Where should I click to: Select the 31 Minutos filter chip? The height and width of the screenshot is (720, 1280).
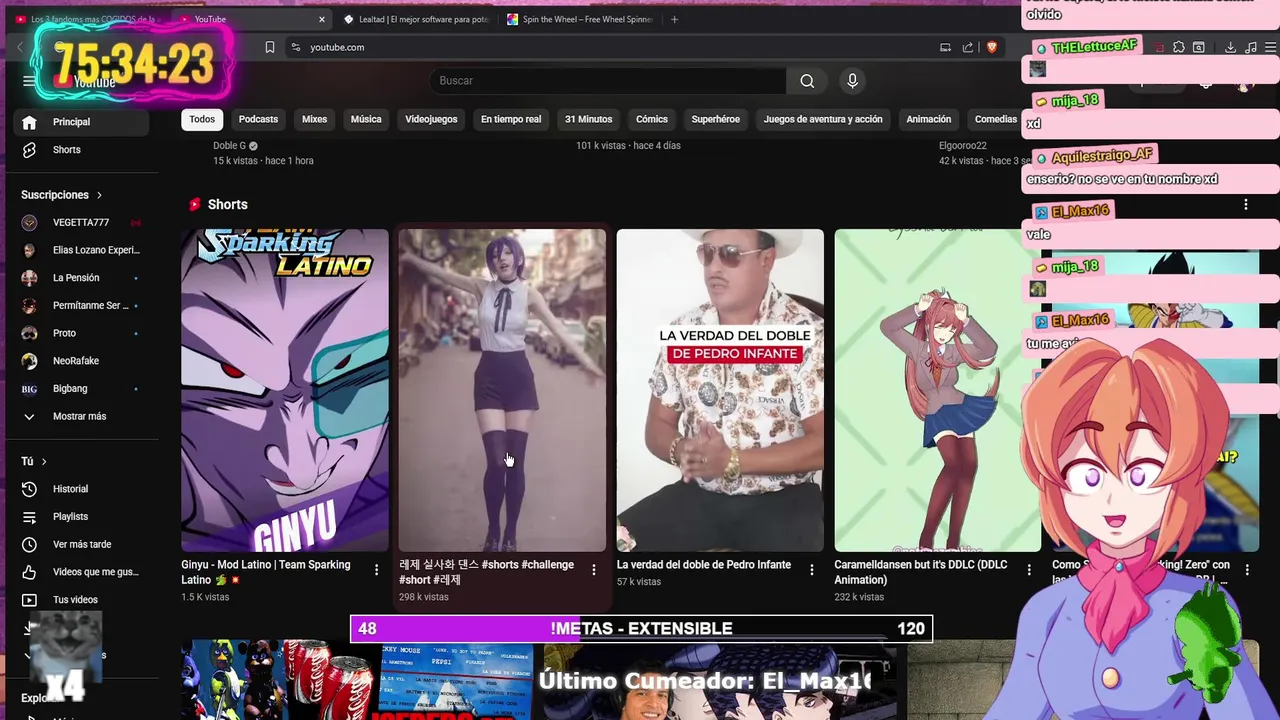[588, 119]
